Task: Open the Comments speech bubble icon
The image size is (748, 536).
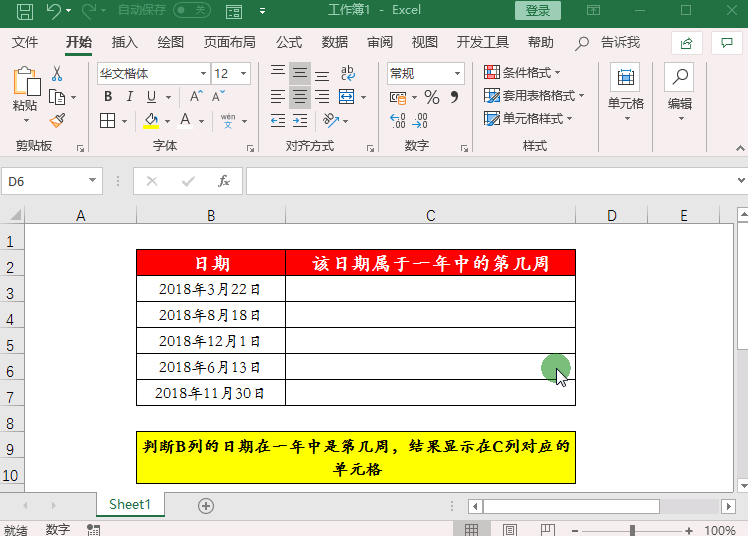Action: [x=727, y=43]
